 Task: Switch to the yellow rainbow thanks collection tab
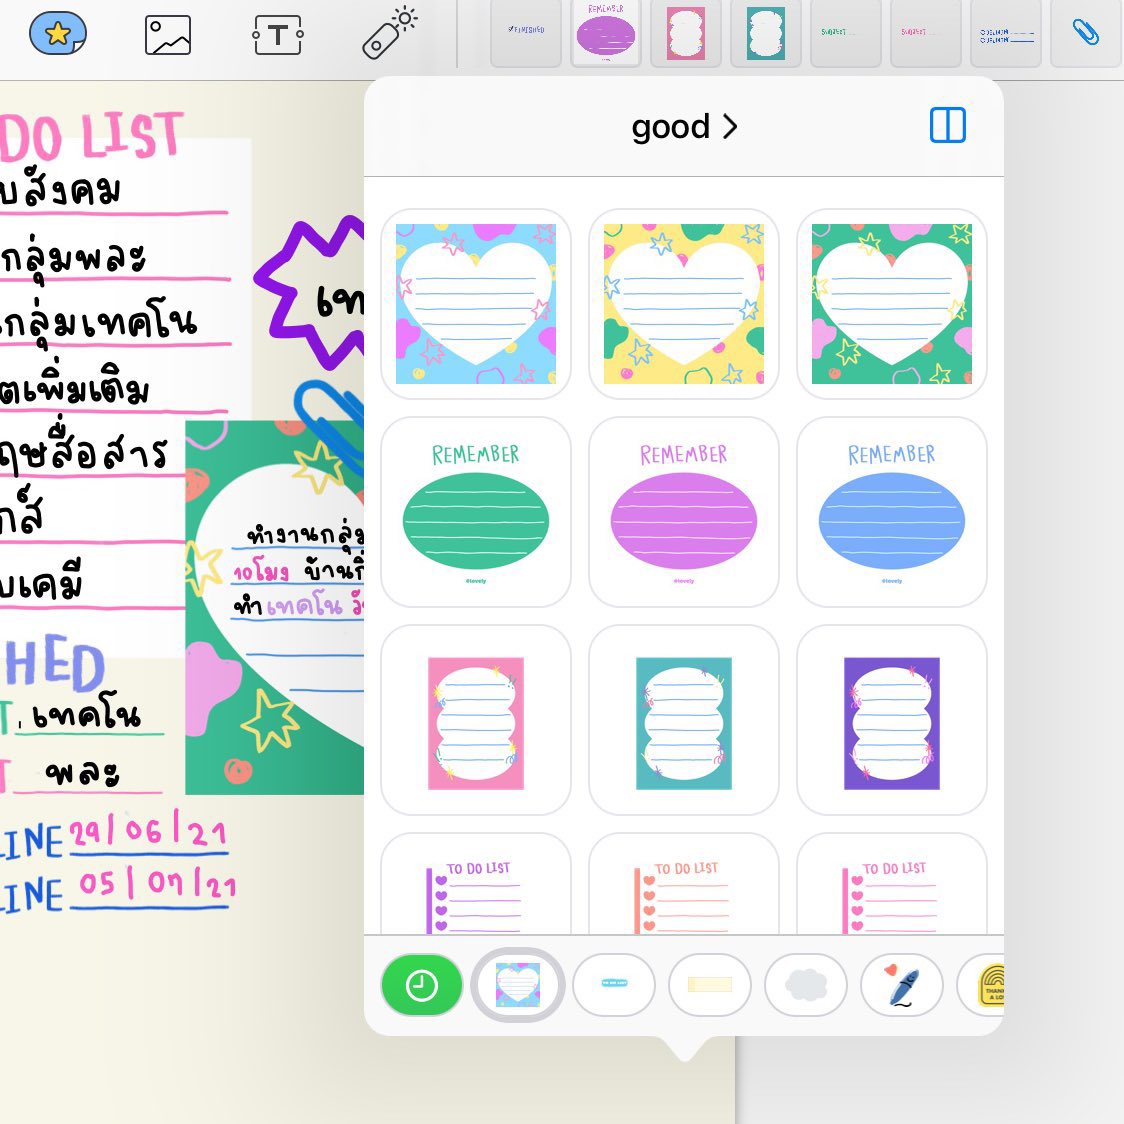pyautogui.click(x=982, y=985)
